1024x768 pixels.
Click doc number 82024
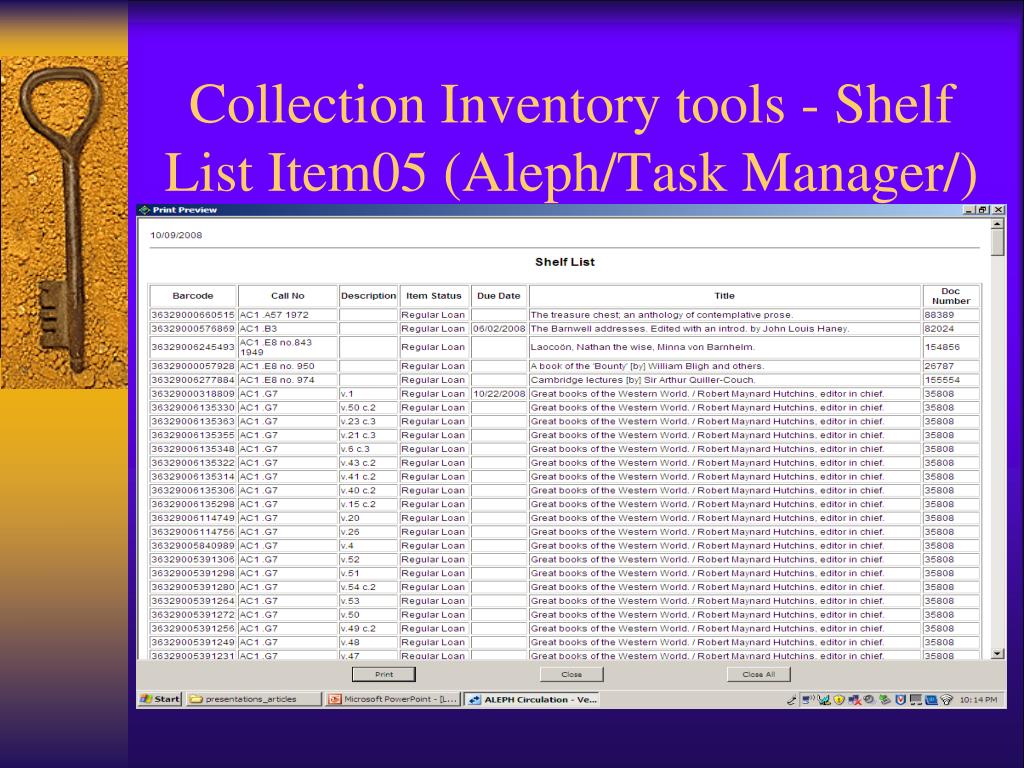tap(939, 328)
